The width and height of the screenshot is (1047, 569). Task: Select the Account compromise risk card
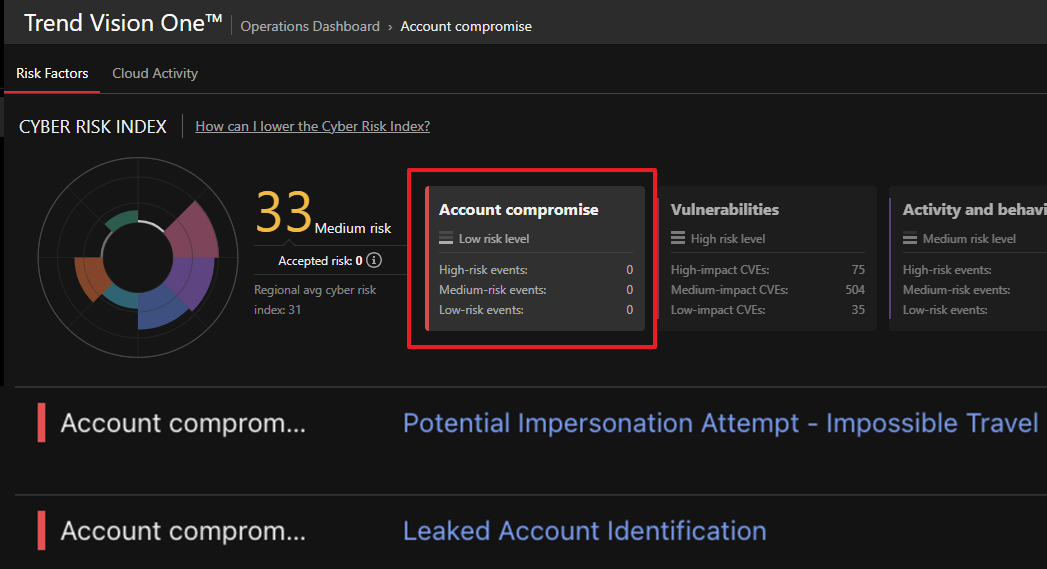tap(535, 258)
